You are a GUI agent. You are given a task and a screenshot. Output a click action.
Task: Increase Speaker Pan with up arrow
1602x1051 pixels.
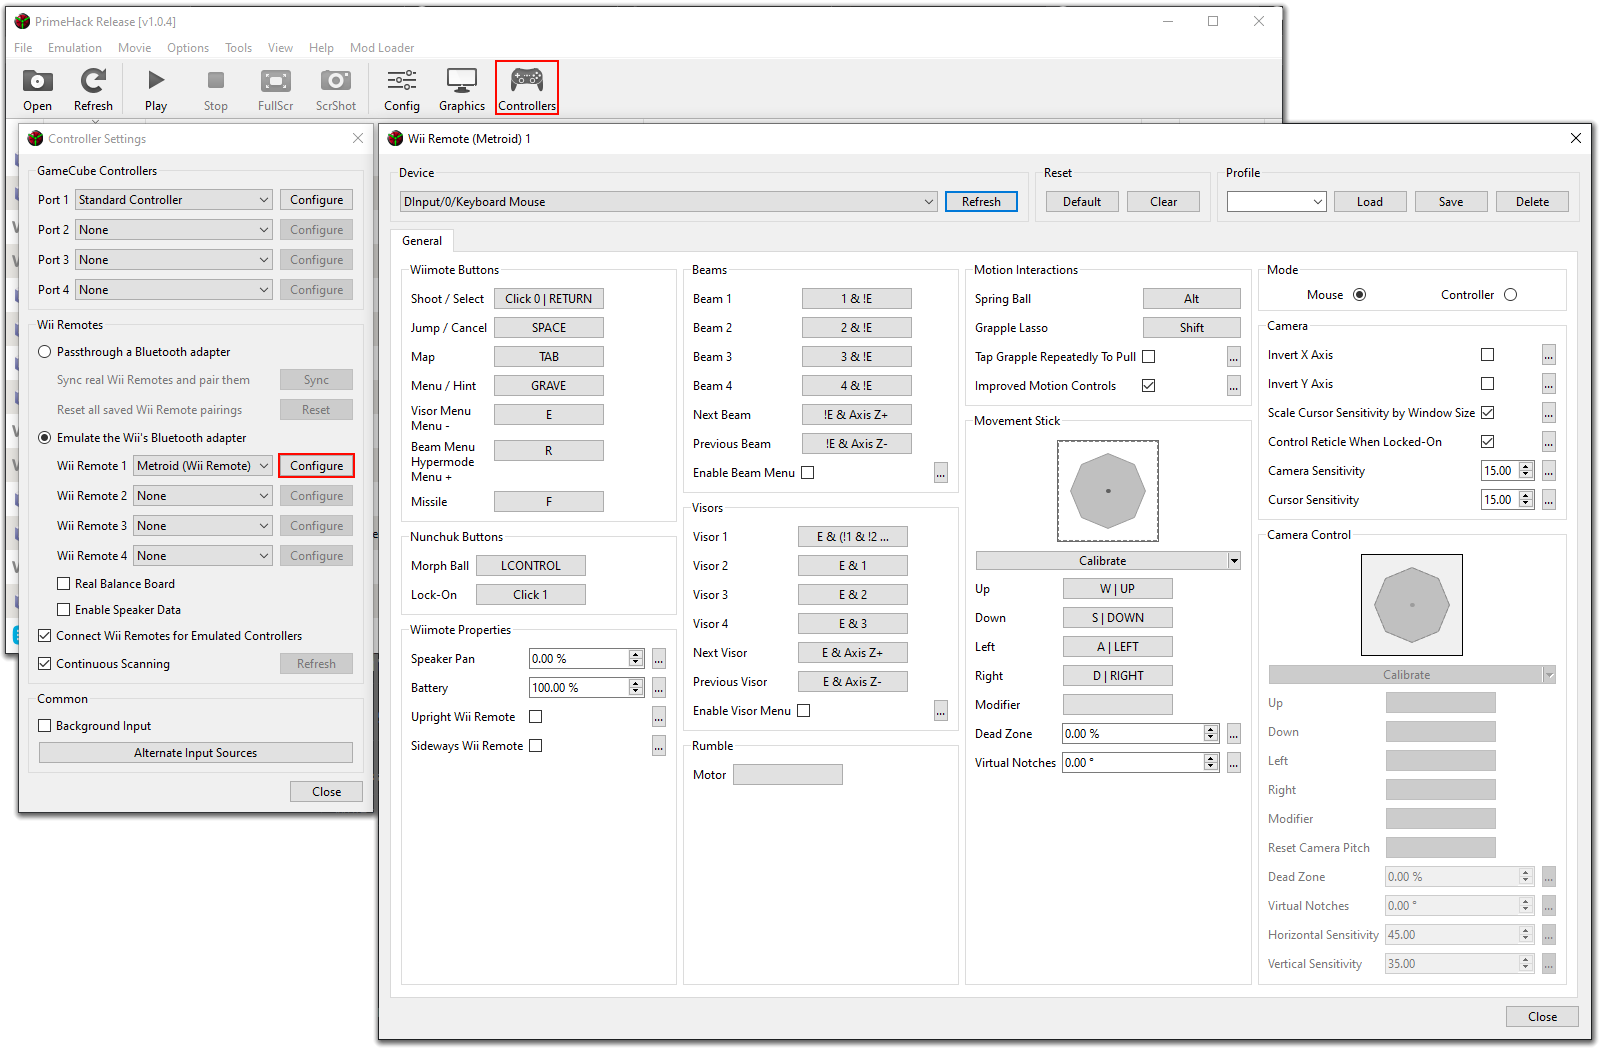point(636,655)
